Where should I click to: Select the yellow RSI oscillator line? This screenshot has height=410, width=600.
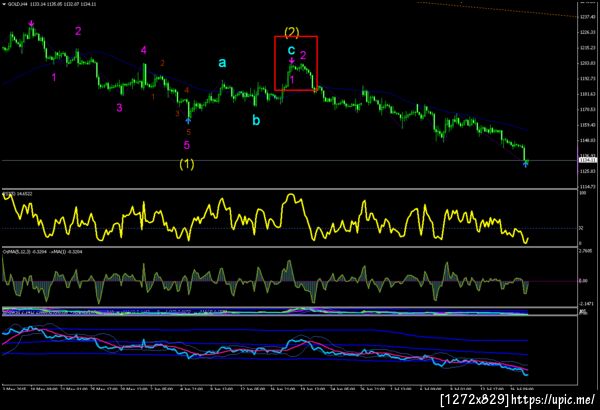264,218
